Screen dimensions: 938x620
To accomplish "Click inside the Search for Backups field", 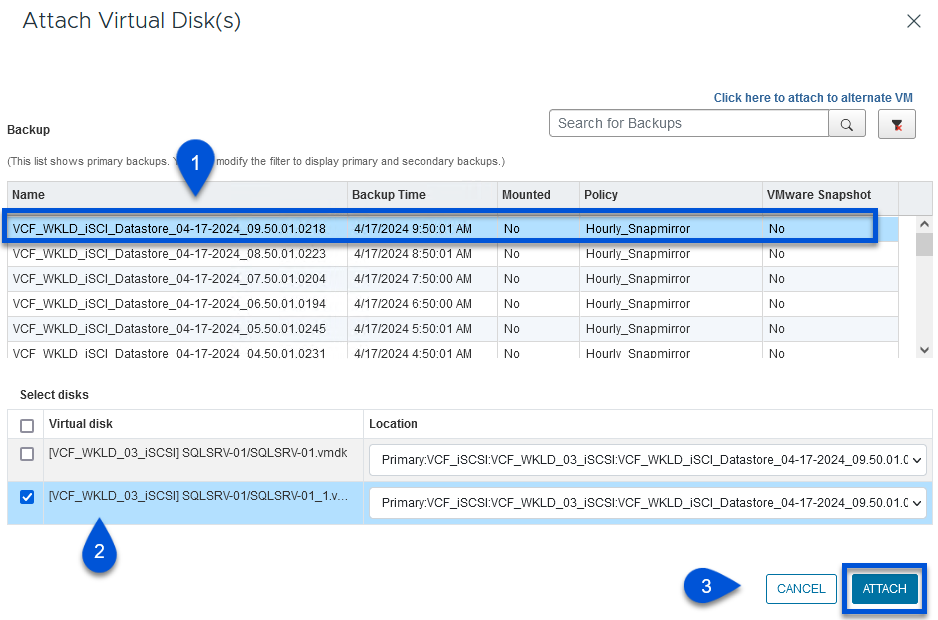I will point(690,123).
